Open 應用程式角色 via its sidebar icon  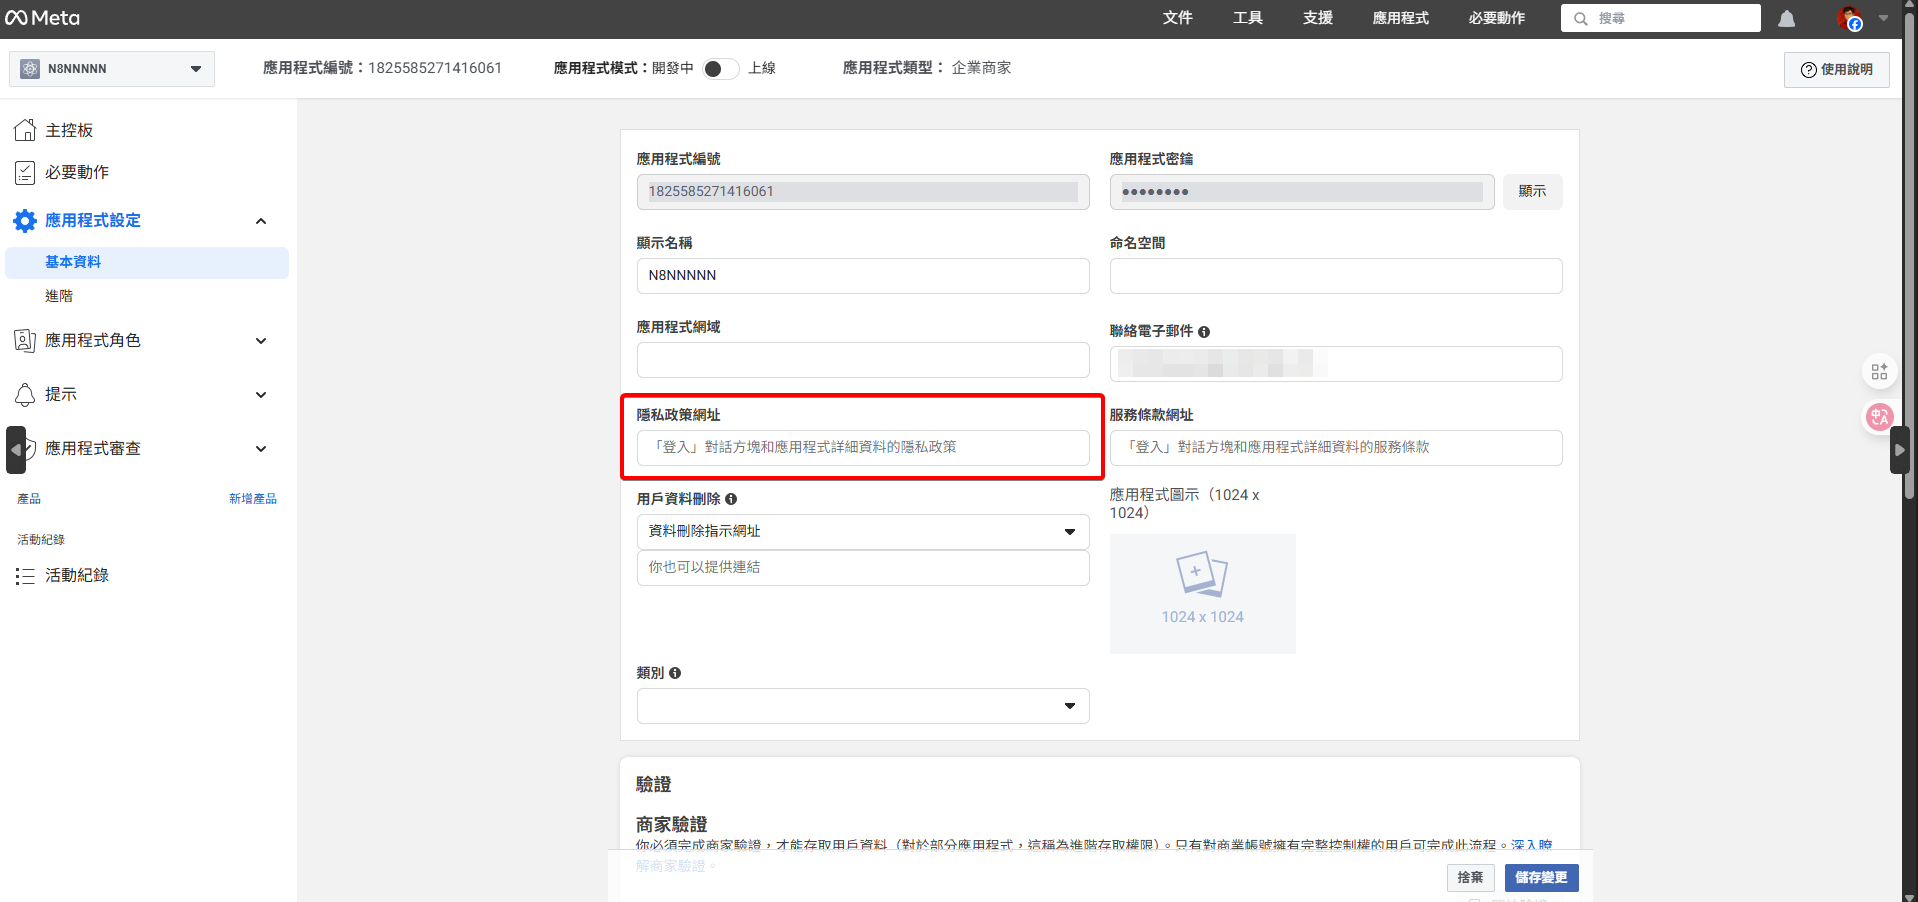pyautogui.click(x=25, y=340)
